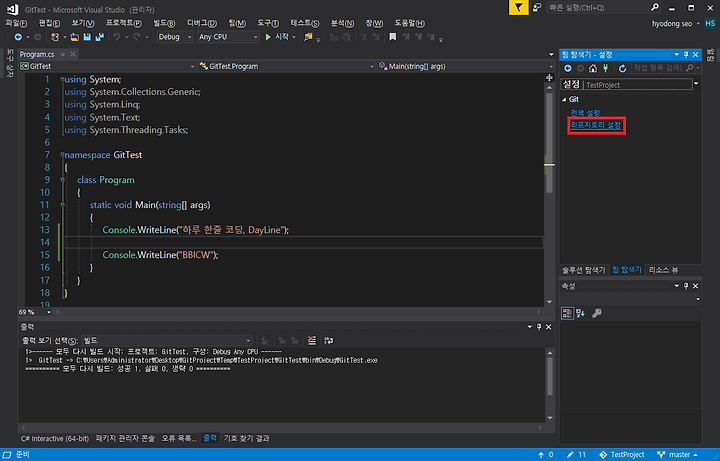Open the 오류 목록 tab at bottom
The width and height of the screenshot is (720, 461).
point(179,439)
